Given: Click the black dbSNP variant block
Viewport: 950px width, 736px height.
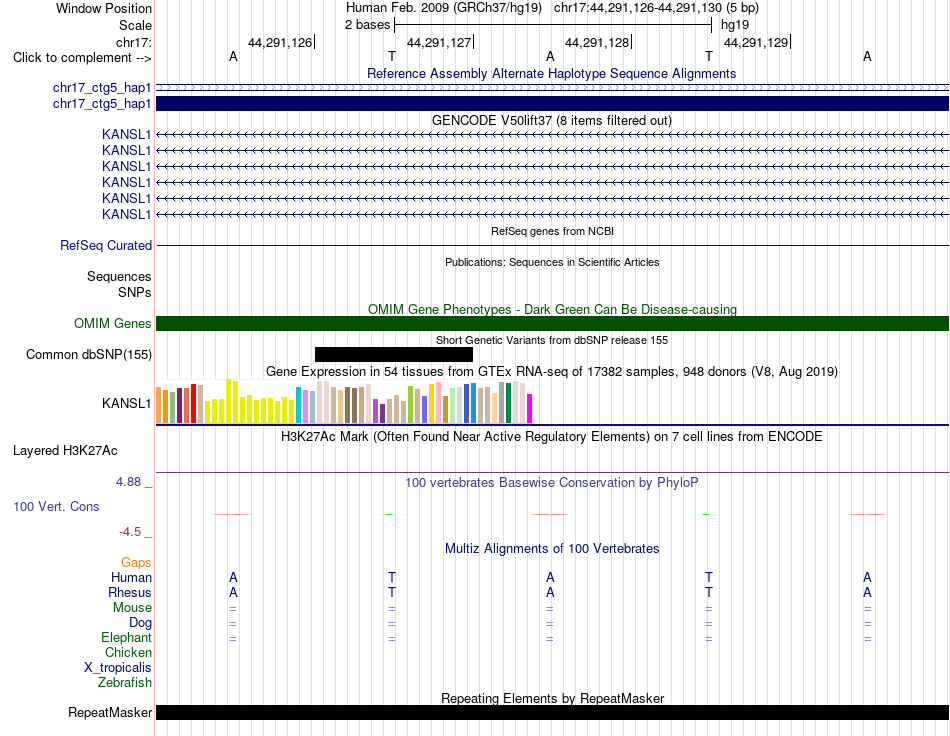Looking at the screenshot, I should pyautogui.click(x=394, y=354).
